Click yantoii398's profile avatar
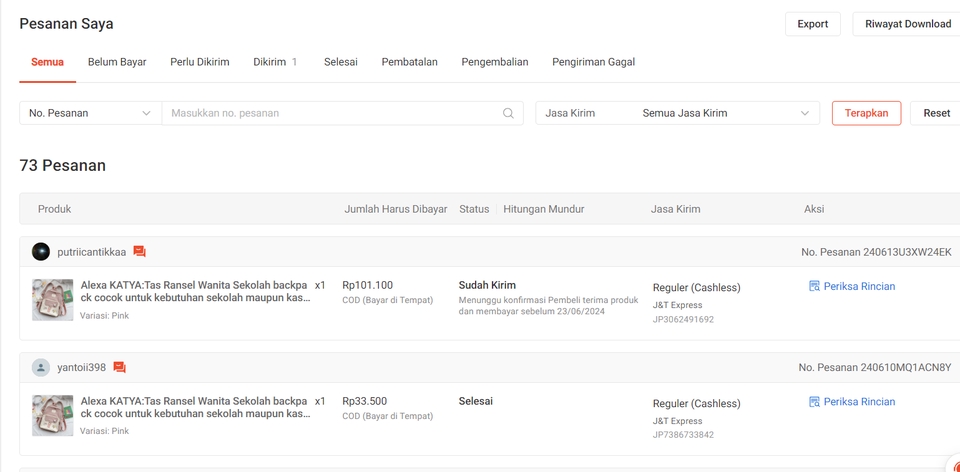This screenshot has width=960, height=472. [x=40, y=367]
